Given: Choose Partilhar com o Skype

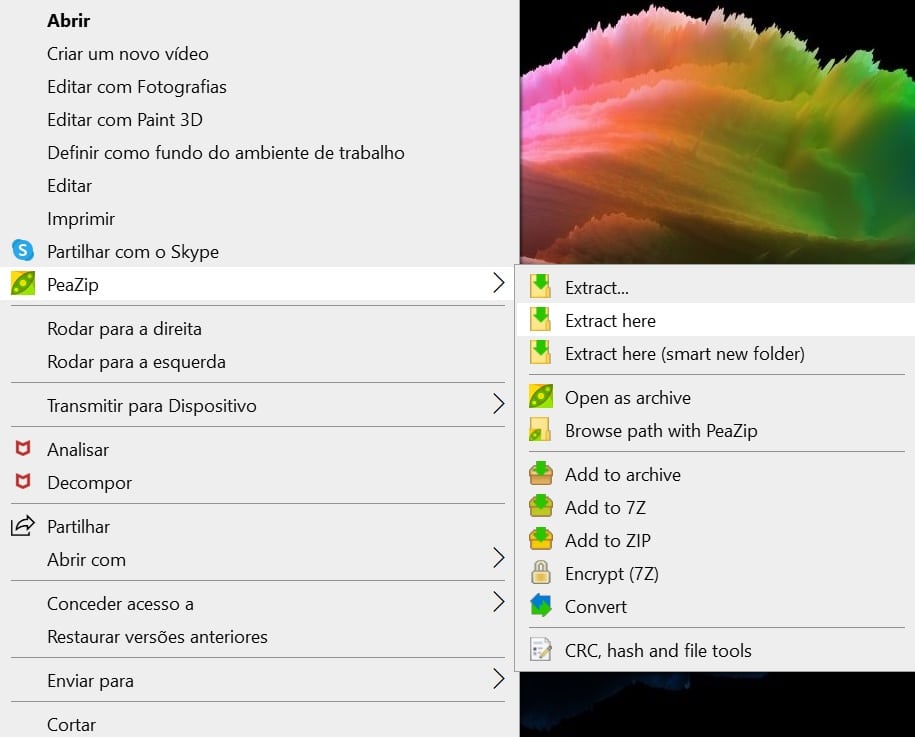Looking at the screenshot, I should (133, 252).
